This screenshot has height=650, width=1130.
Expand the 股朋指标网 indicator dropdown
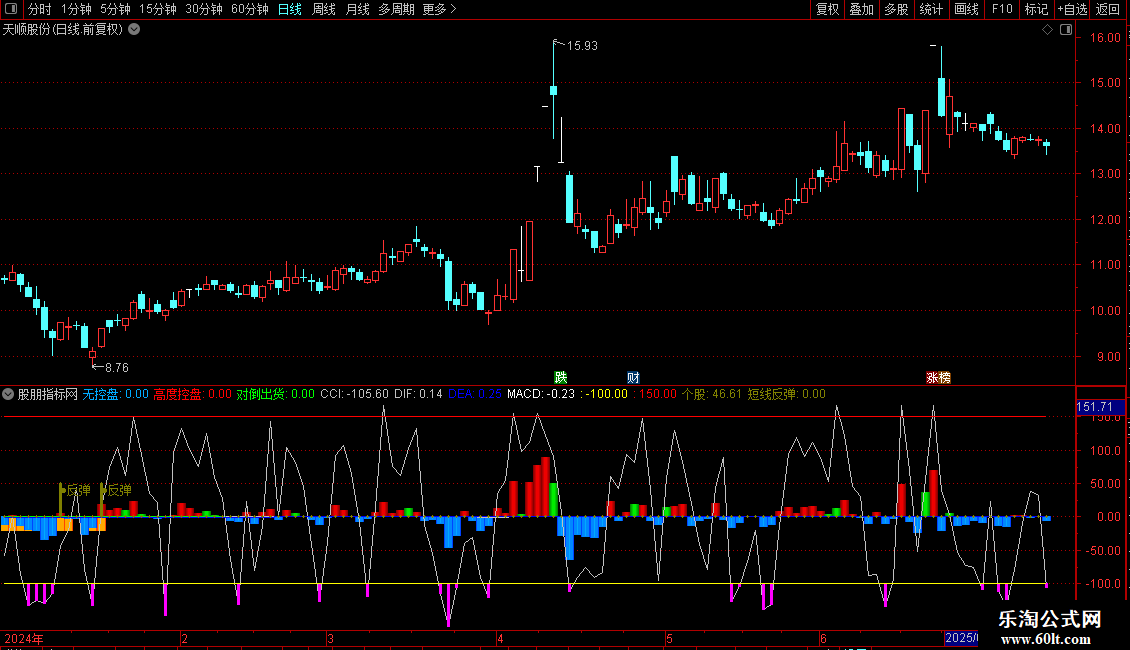coord(9,394)
